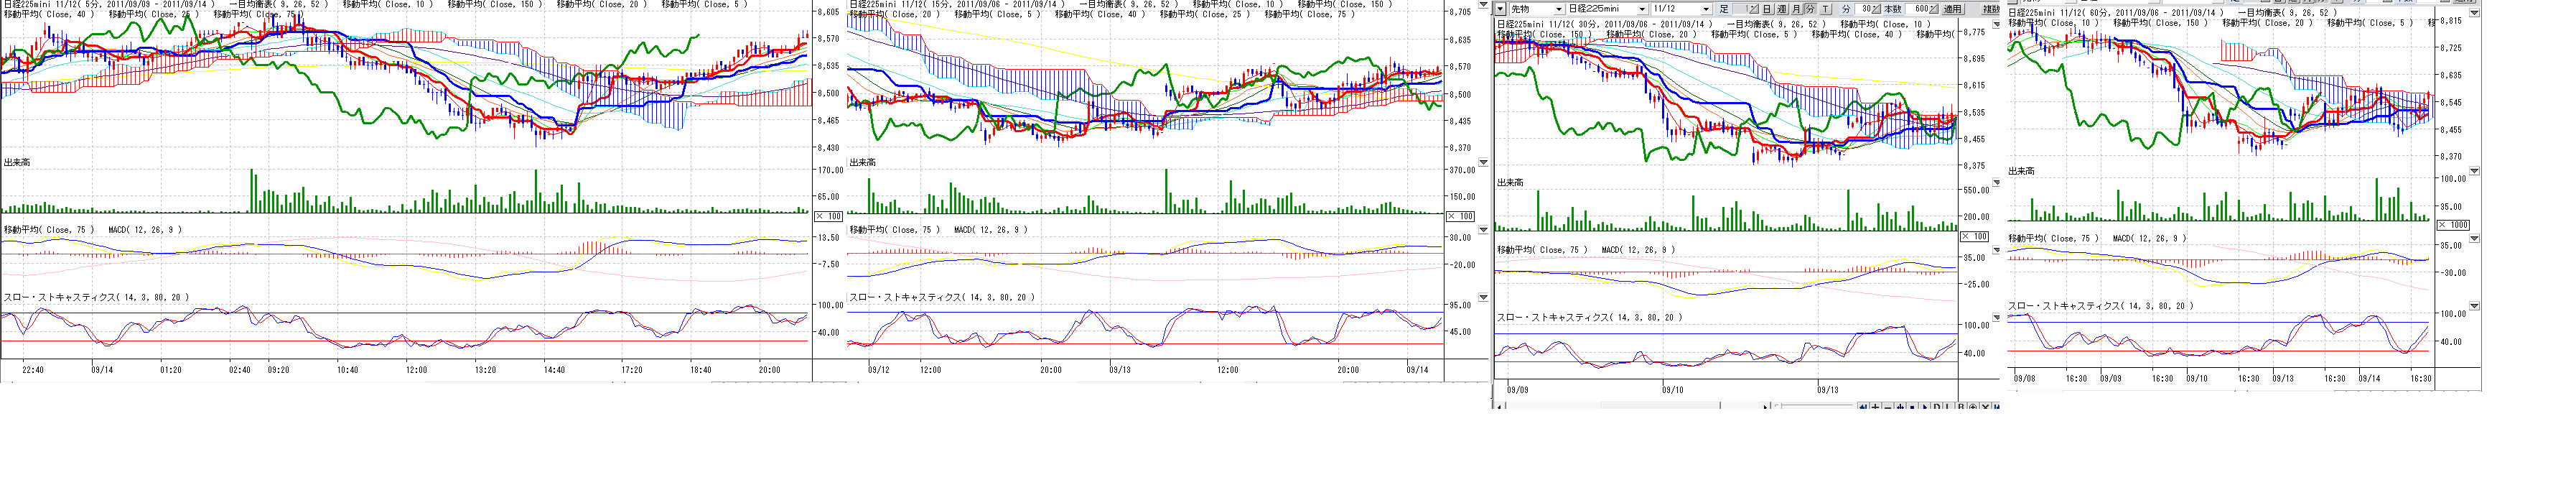Click the 複数 button in toolbar

(x=1991, y=9)
